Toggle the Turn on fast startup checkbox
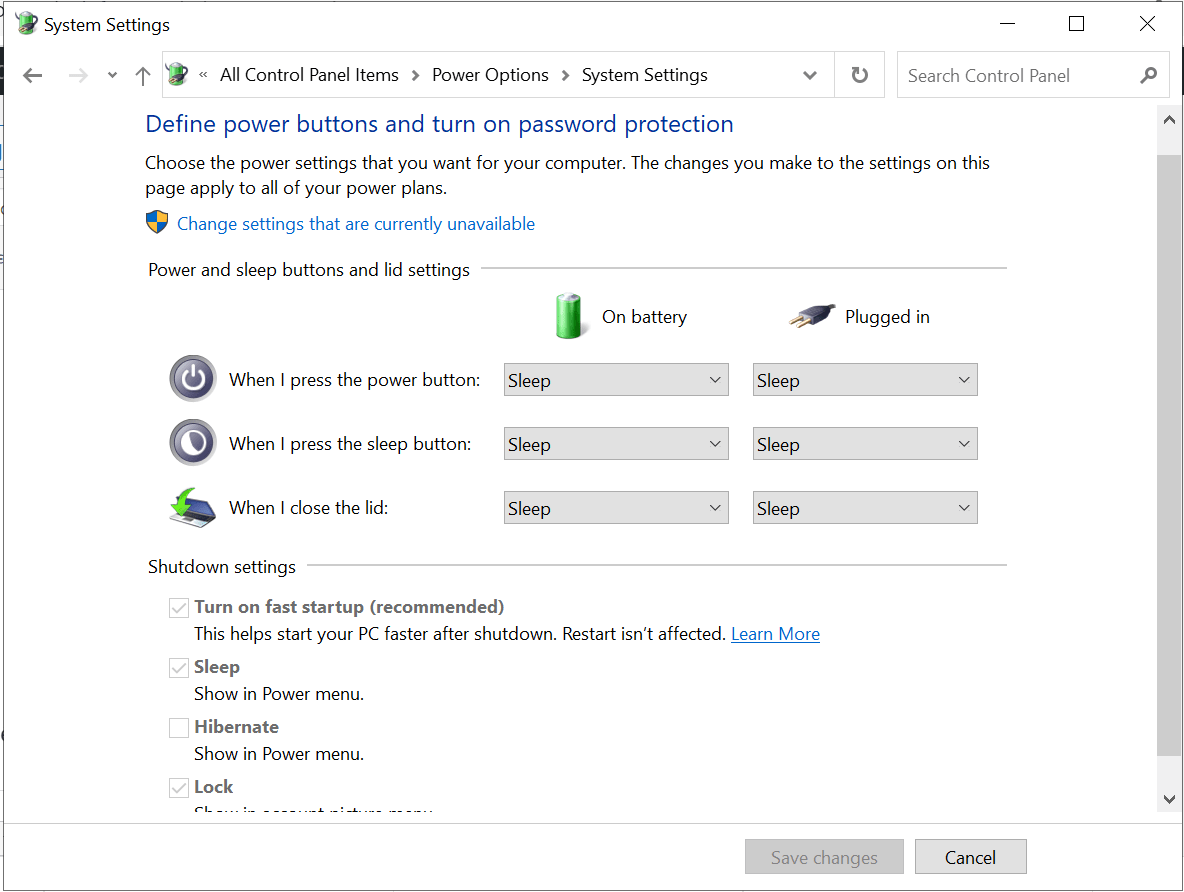1184x892 pixels. (179, 607)
